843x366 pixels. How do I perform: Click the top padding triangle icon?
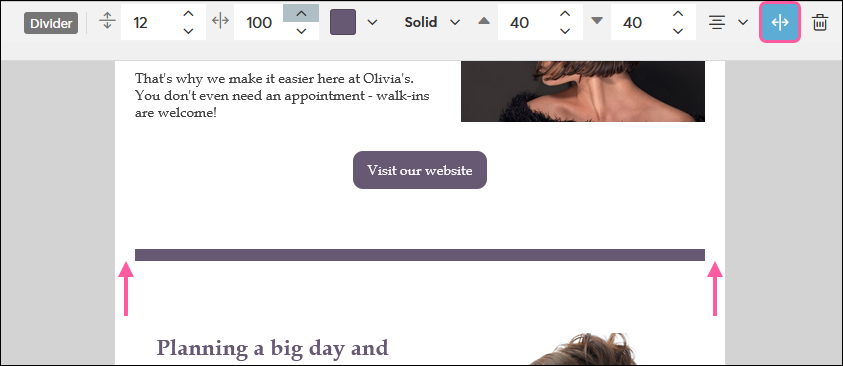[484, 21]
